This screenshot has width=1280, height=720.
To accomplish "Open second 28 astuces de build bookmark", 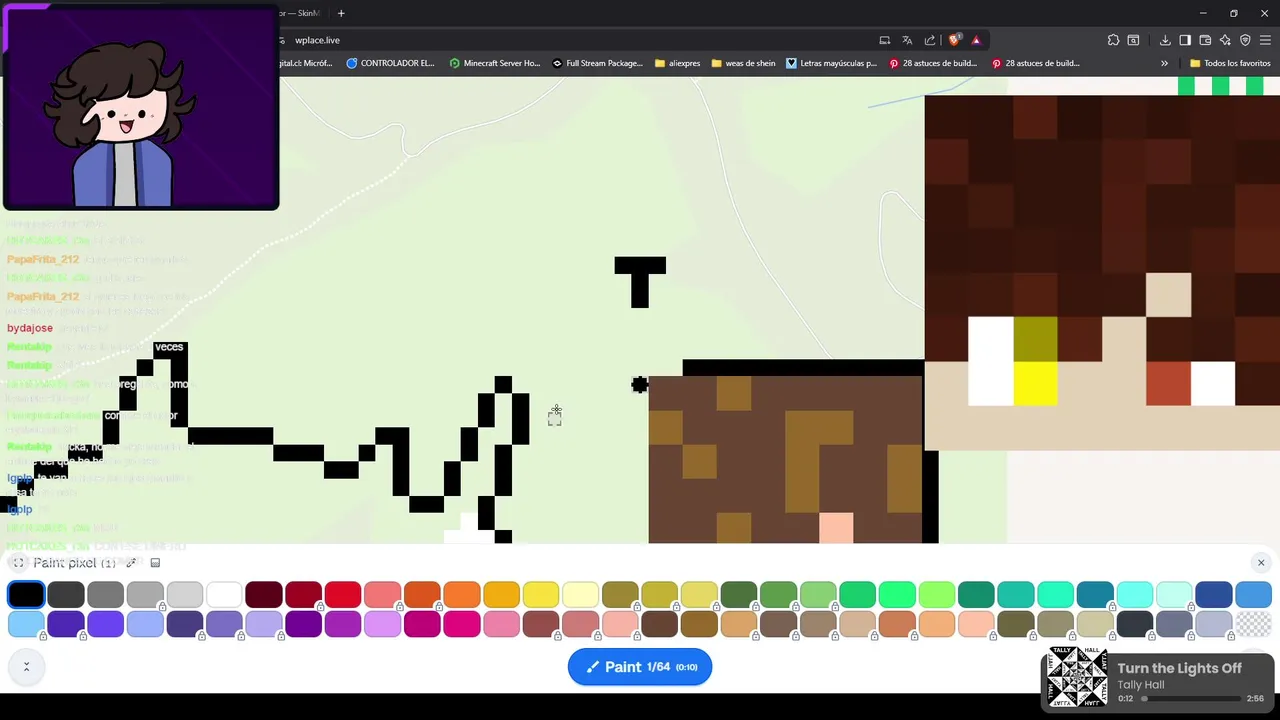I will (x=1036, y=63).
